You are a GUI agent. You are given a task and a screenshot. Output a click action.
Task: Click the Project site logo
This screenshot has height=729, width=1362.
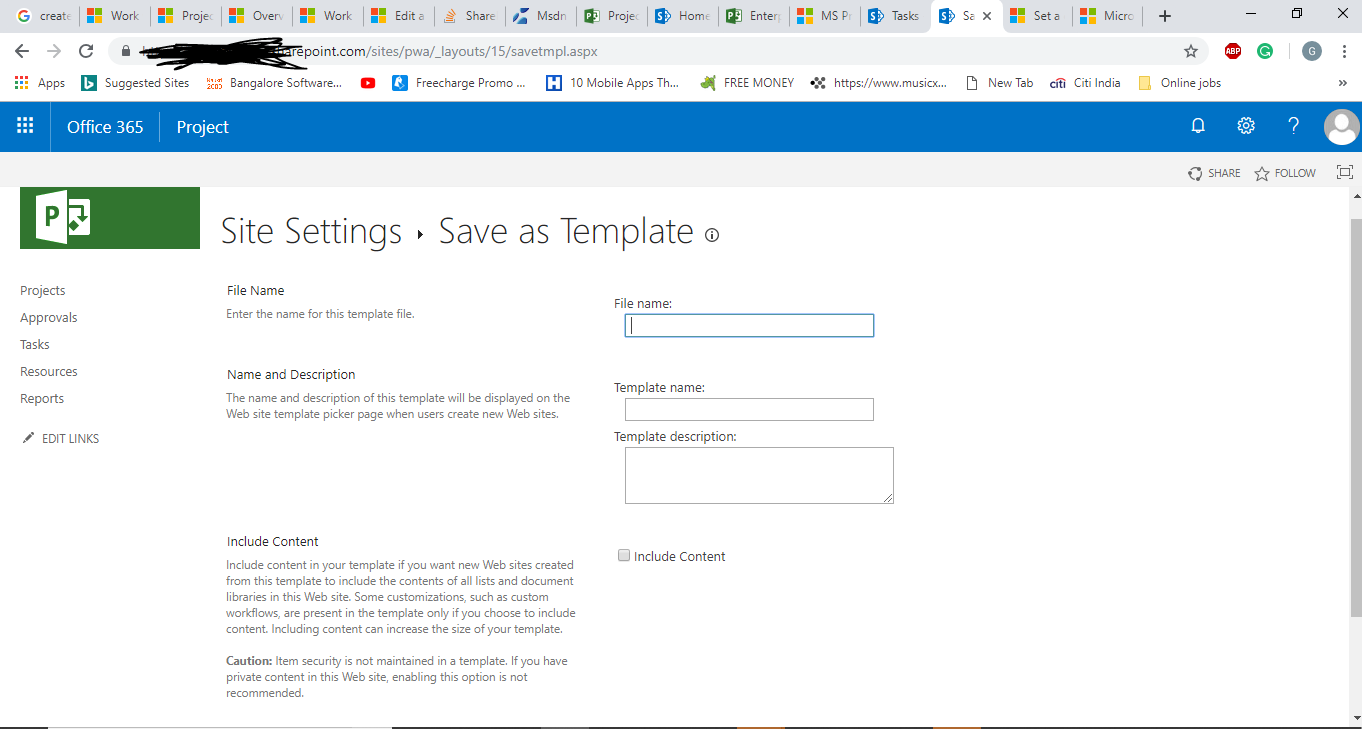[x=110, y=218]
